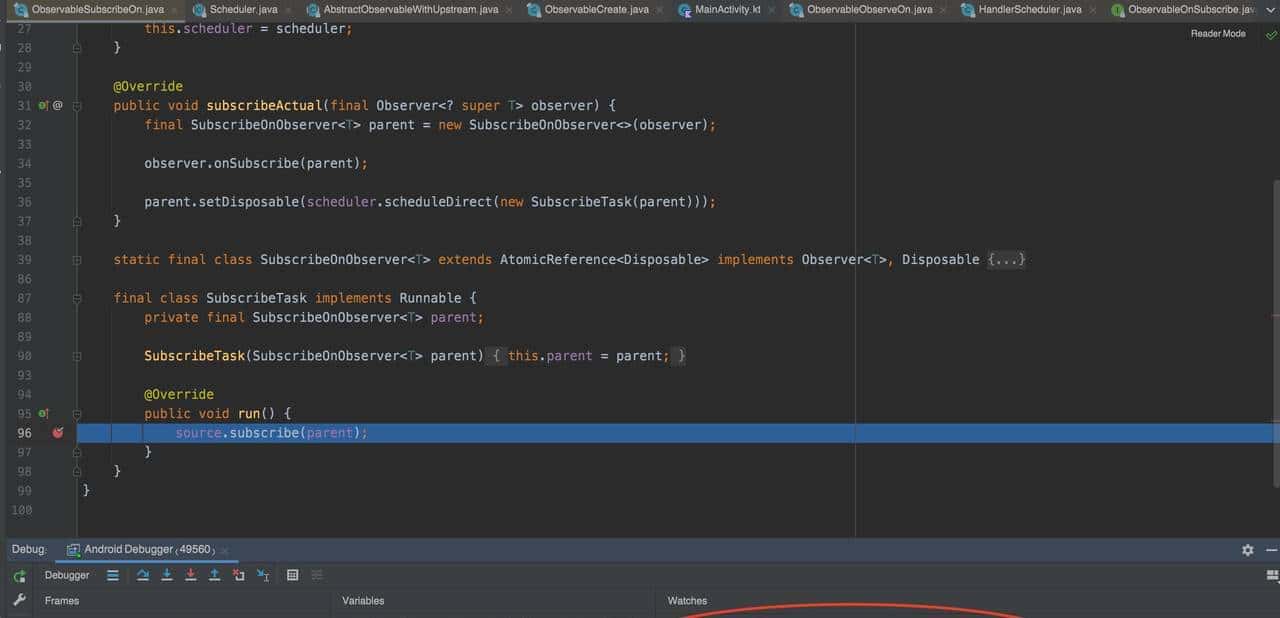Click the red Force Step Into icon
The width and height of the screenshot is (1280, 618).
pos(190,575)
